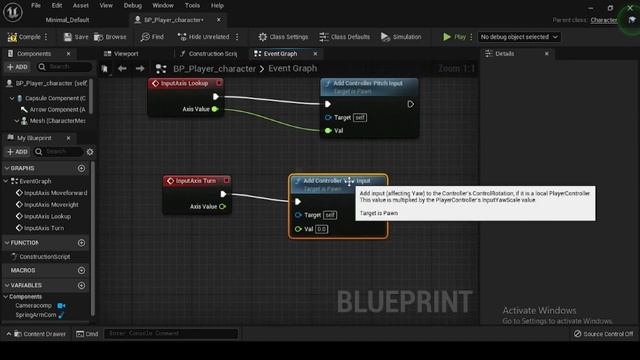Open the Edit menu

click(57, 6)
